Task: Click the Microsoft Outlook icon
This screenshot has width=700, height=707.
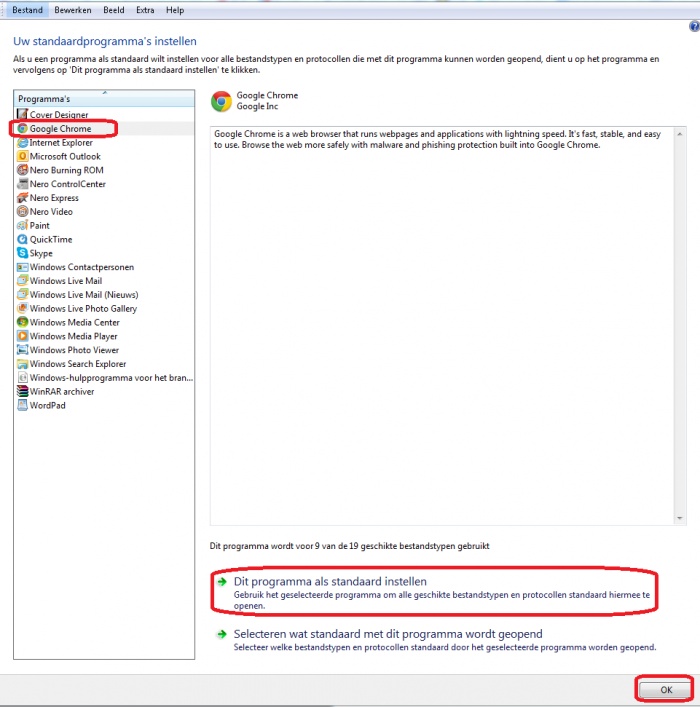Action: [x=22, y=156]
